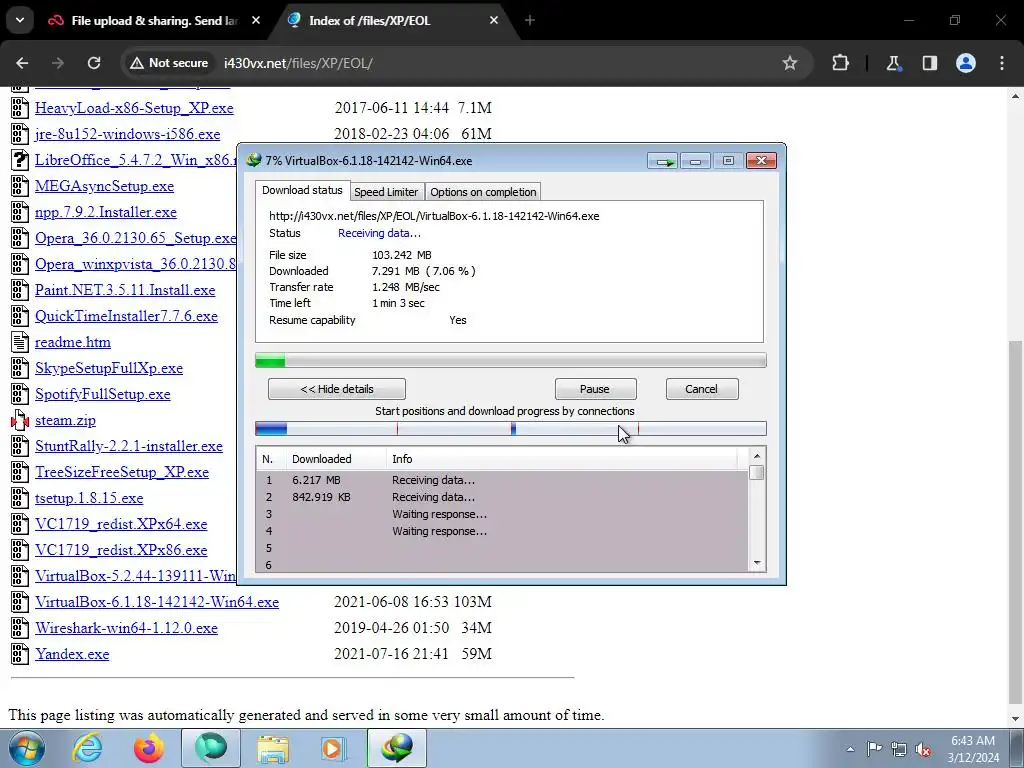The height and width of the screenshot is (768, 1024).
Task: Click the file icon beside MEGAsyncSetup.exe
Action: tap(20, 186)
